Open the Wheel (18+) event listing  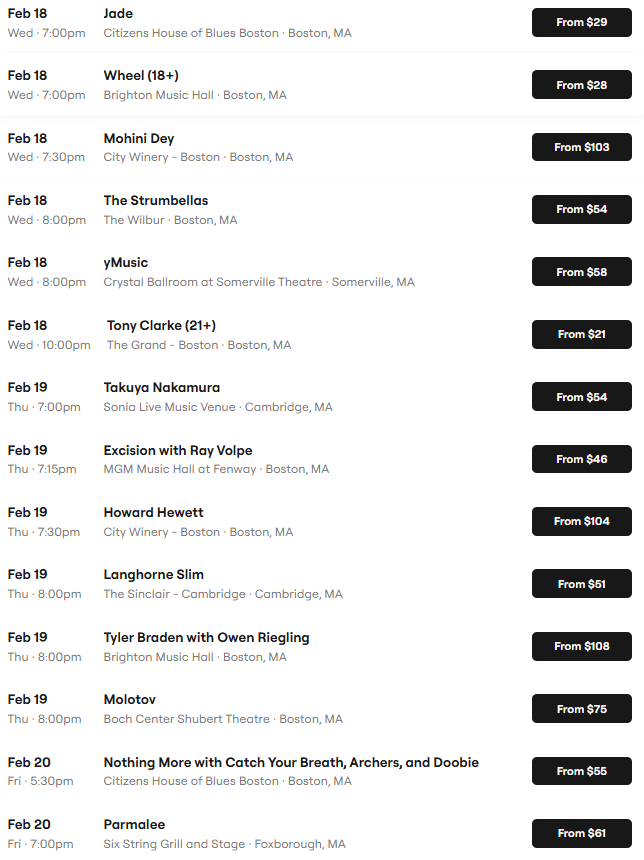pos(141,76)
